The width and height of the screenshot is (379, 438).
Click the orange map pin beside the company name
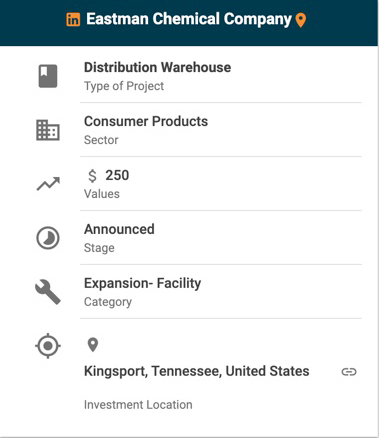coord(301,20)
